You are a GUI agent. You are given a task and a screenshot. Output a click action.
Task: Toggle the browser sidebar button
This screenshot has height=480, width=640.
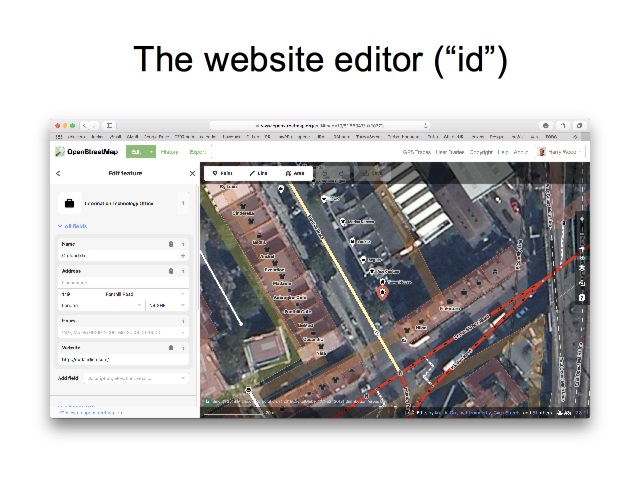pyautogui.click(x=109, y=126)
